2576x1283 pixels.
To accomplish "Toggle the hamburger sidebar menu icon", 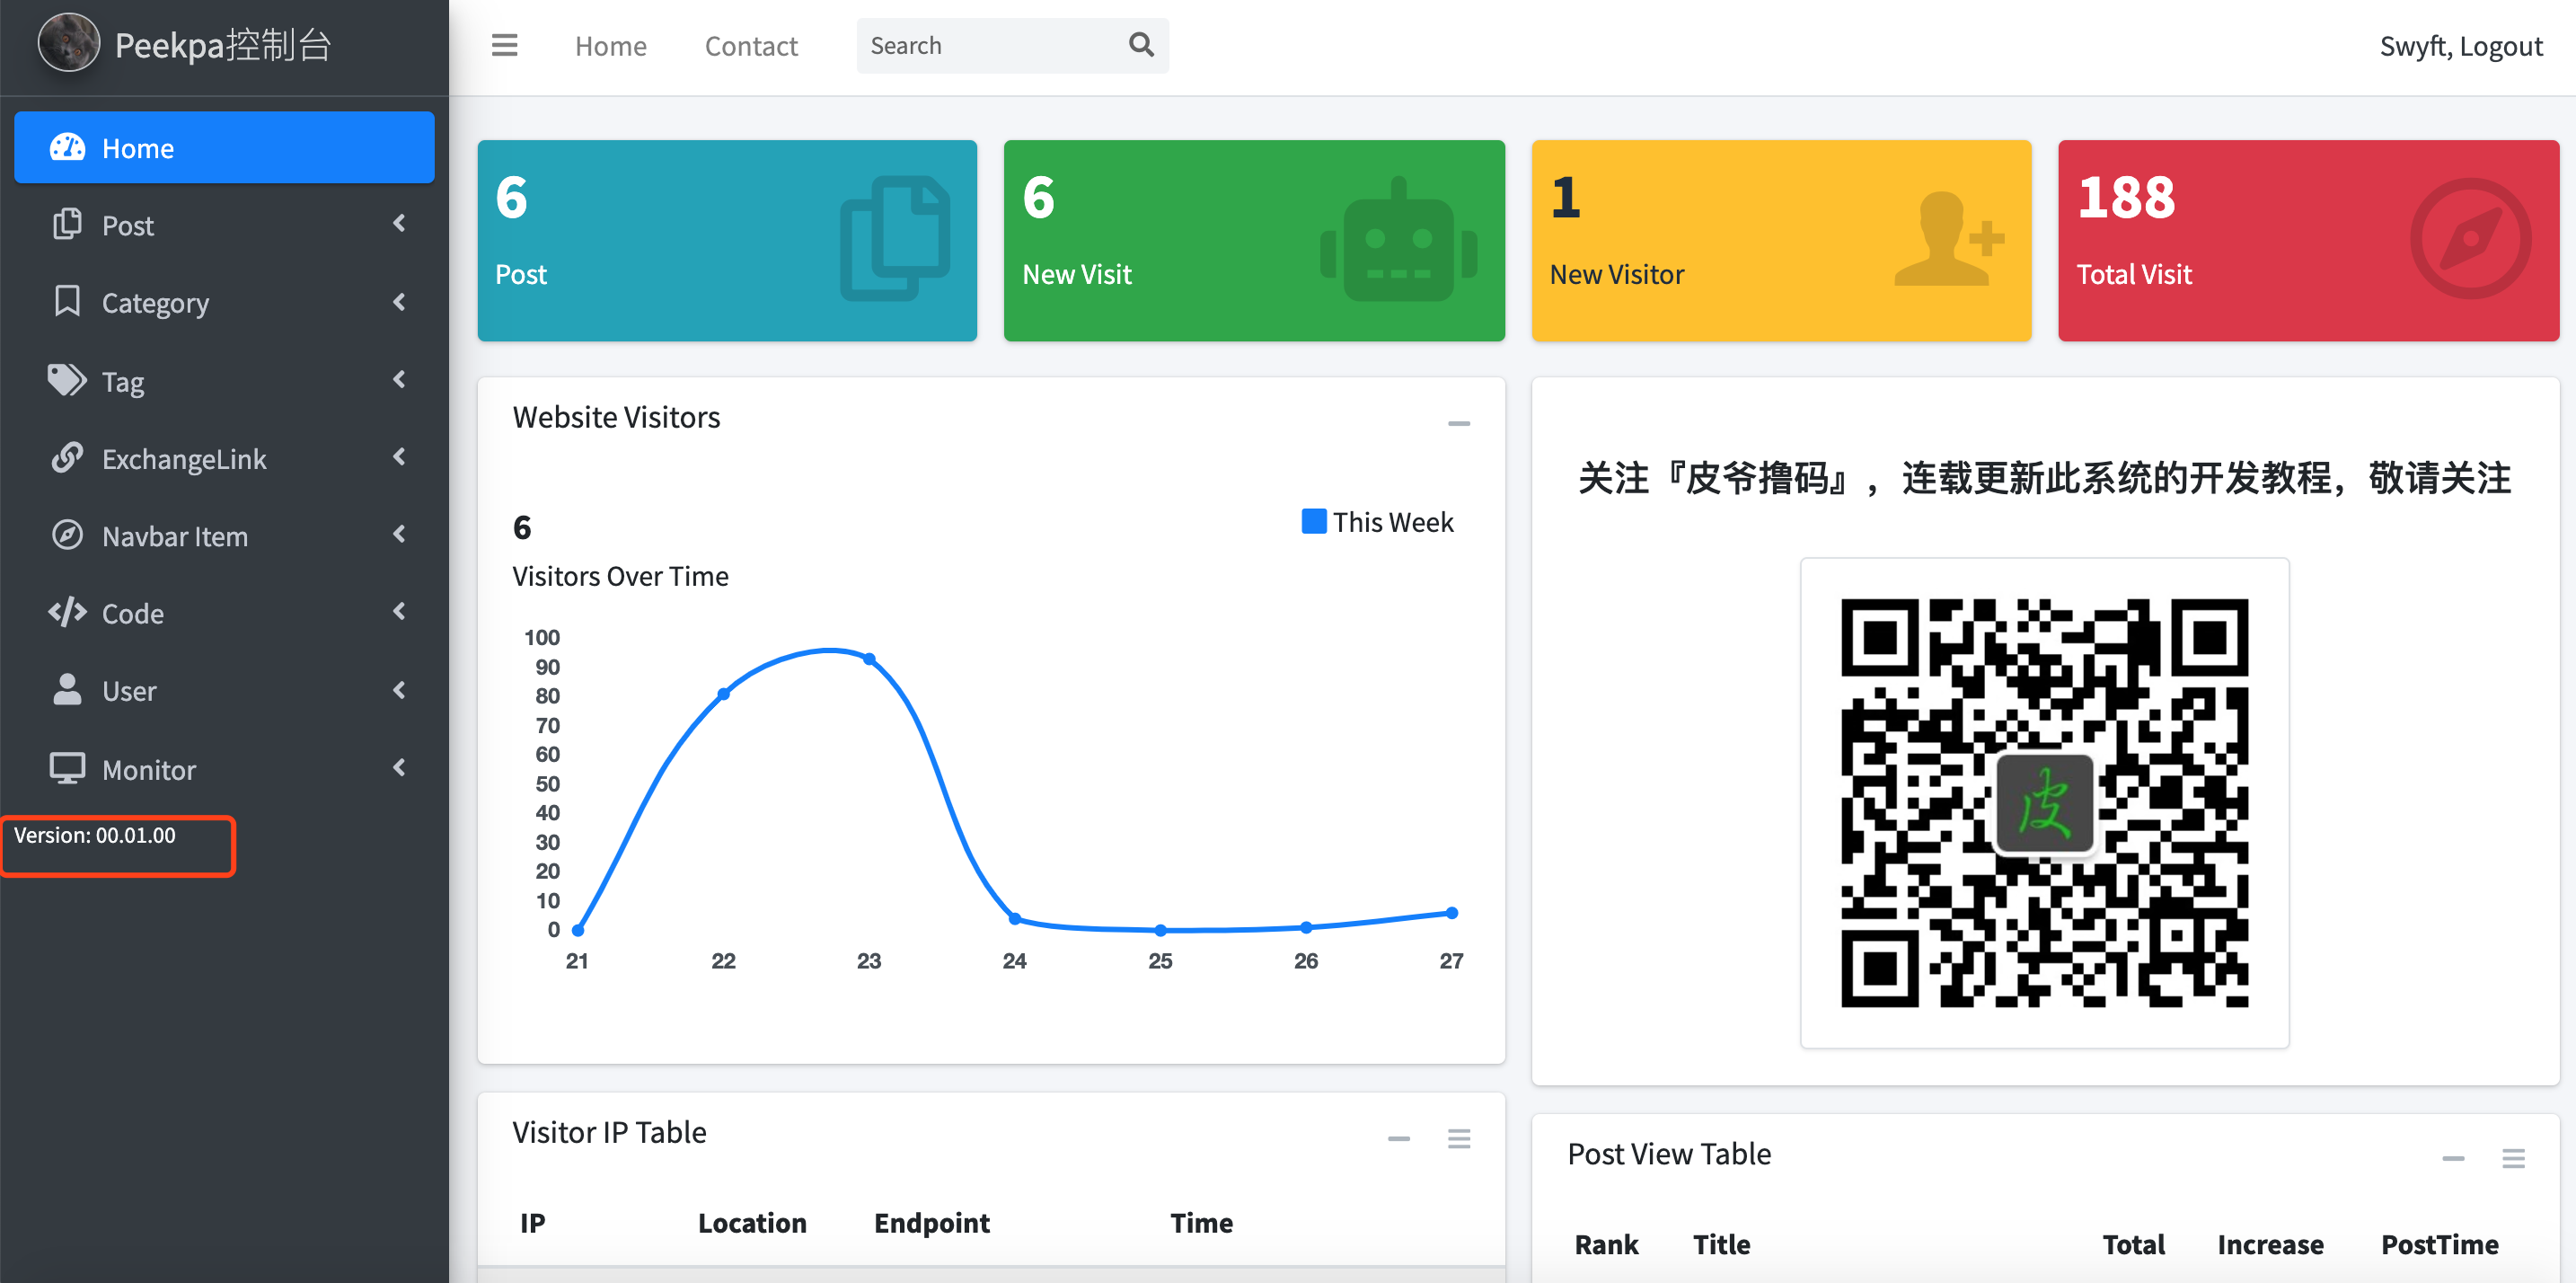I will 504,45.
